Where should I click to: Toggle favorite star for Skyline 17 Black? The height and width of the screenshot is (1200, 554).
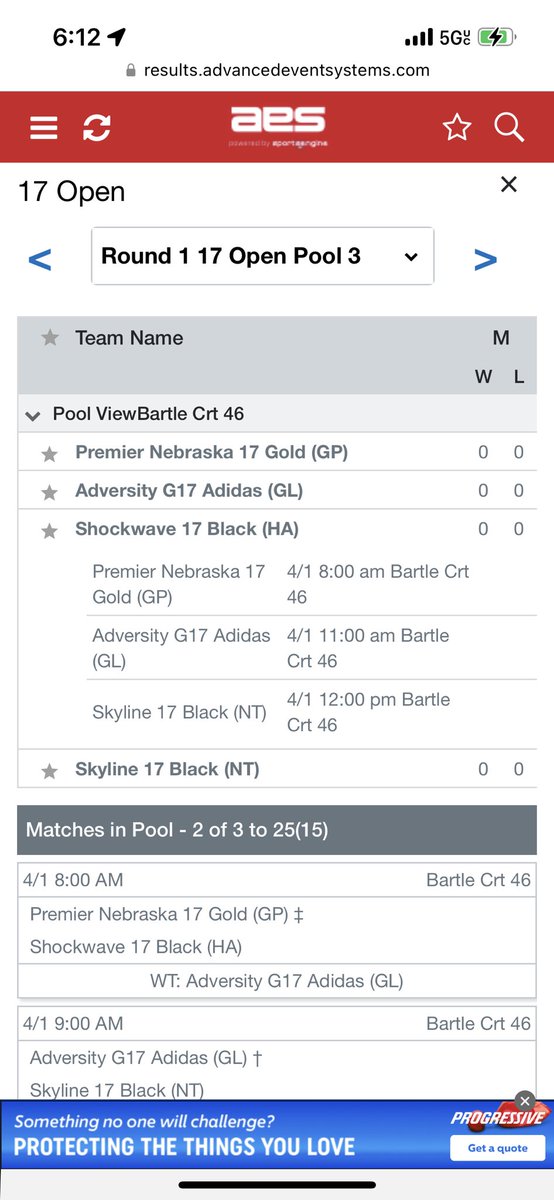(49, 771)
